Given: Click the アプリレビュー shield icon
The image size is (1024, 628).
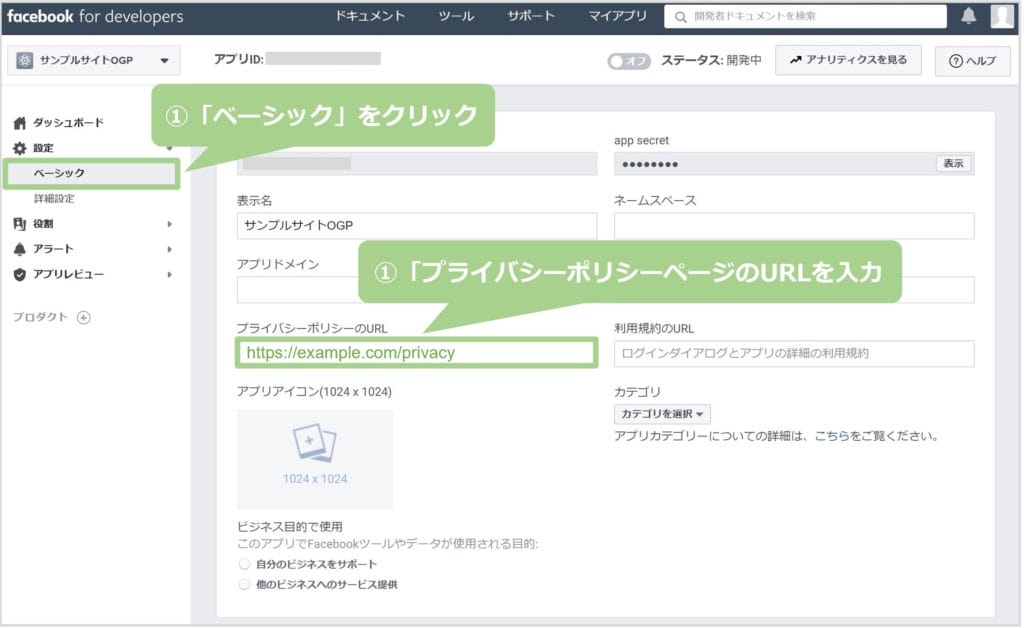Looking at the screenshot, I should tap(20, 275).
